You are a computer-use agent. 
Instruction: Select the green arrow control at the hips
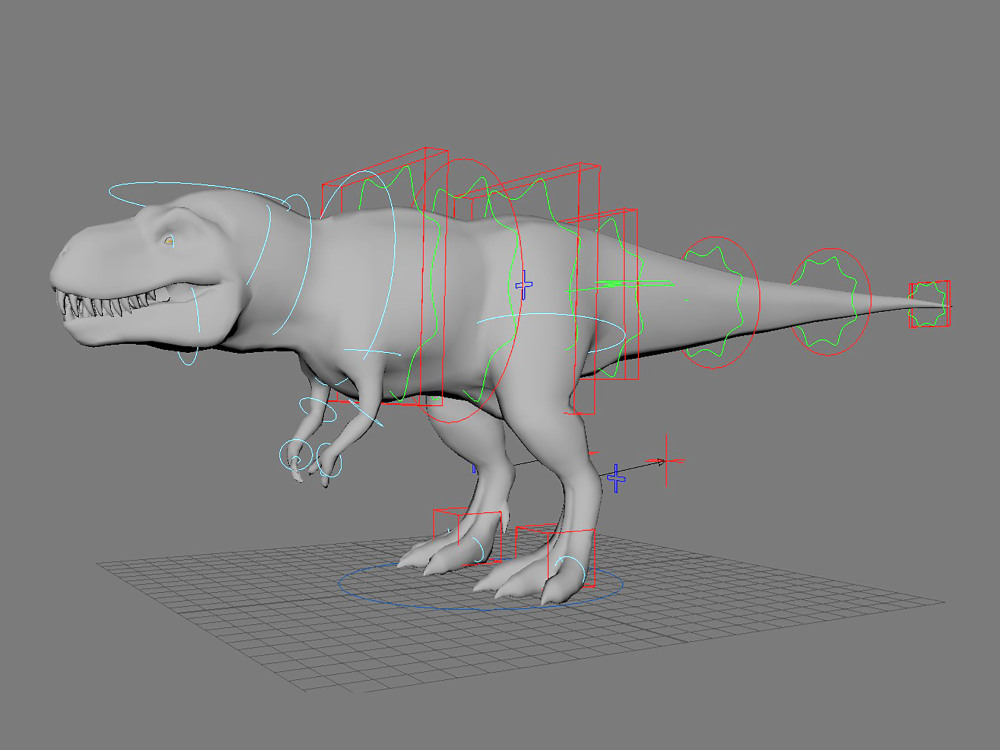tap(620, 284)
